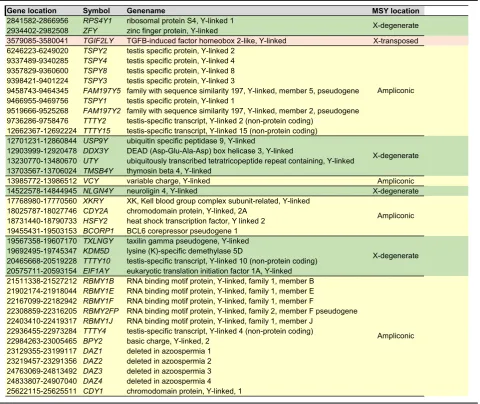Select gene symbol TSPY1
The width and height of the screenshot is (480, 404).
(94, 101)
